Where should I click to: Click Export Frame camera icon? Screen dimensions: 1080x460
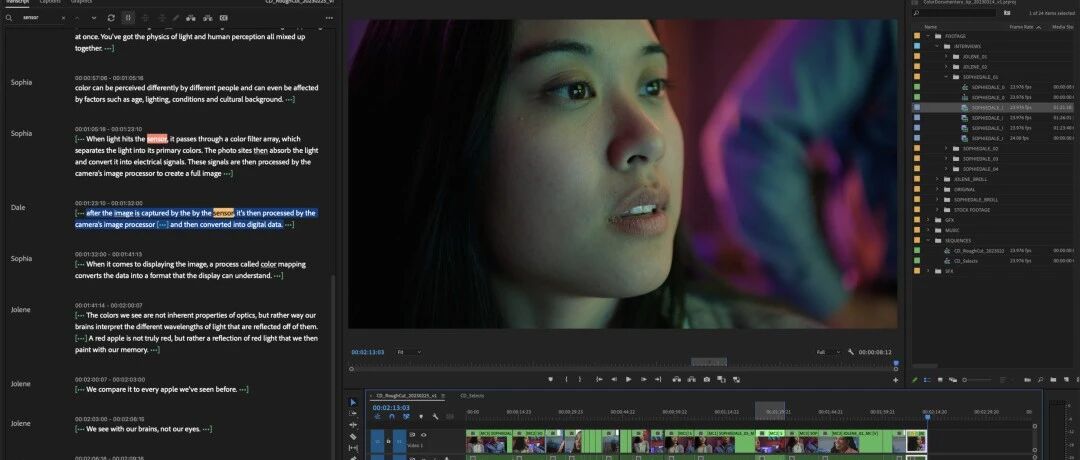coord(707,379)
